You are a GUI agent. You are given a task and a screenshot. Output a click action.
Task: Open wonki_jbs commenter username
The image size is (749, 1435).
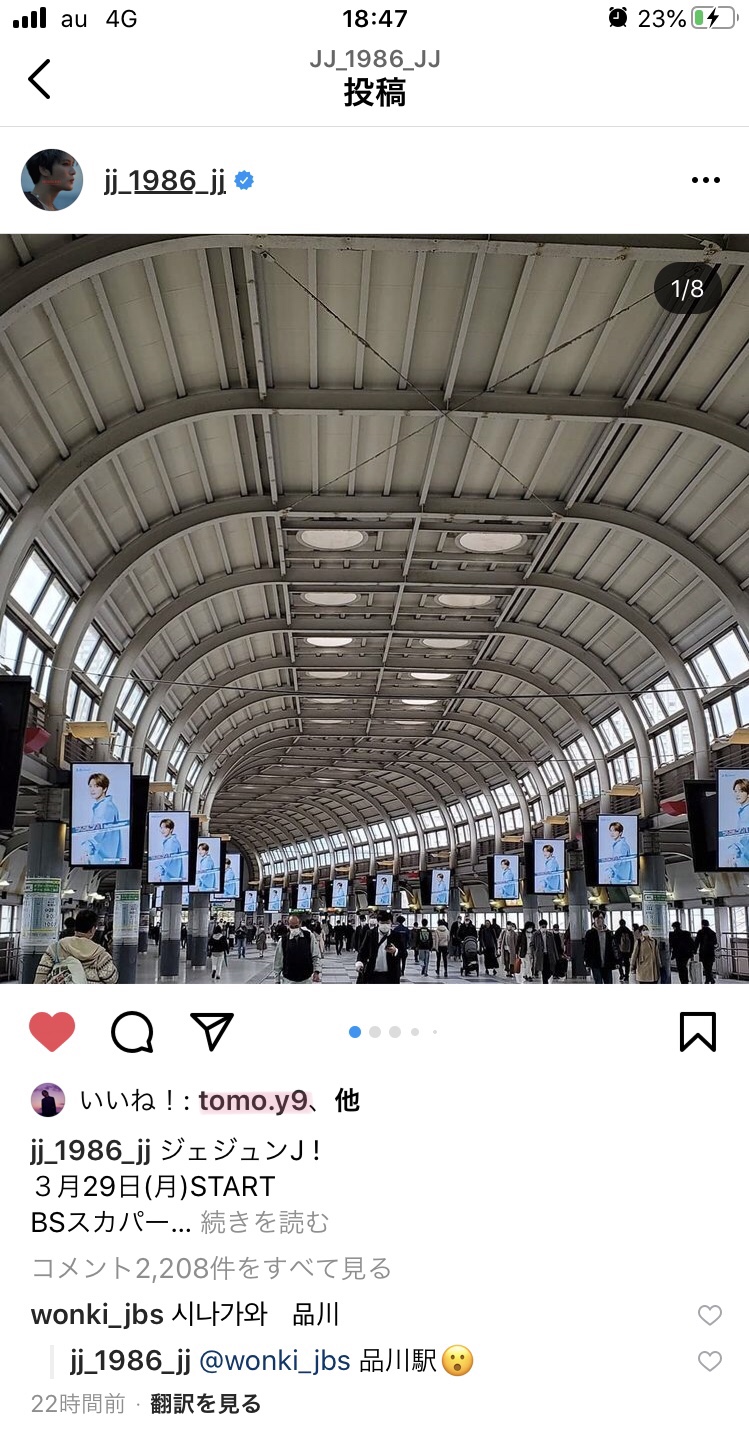point(97,1315)
